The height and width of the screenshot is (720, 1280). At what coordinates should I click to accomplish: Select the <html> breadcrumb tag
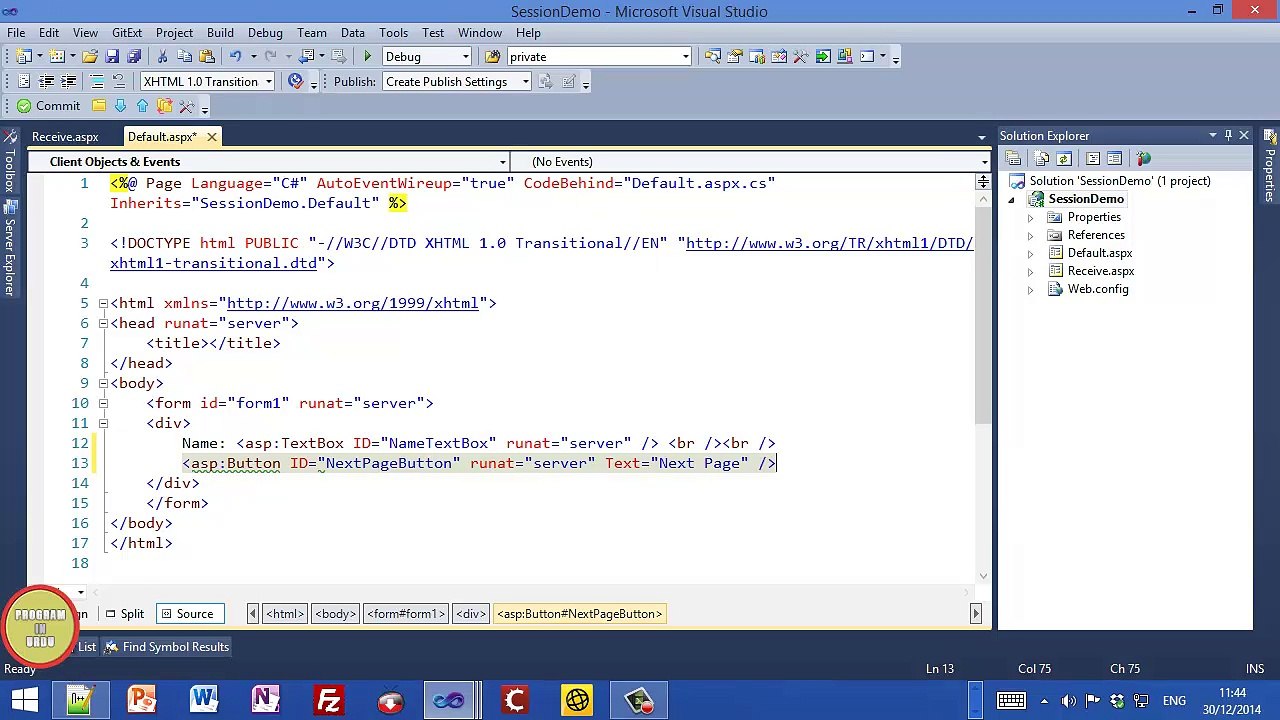point(285,614)
